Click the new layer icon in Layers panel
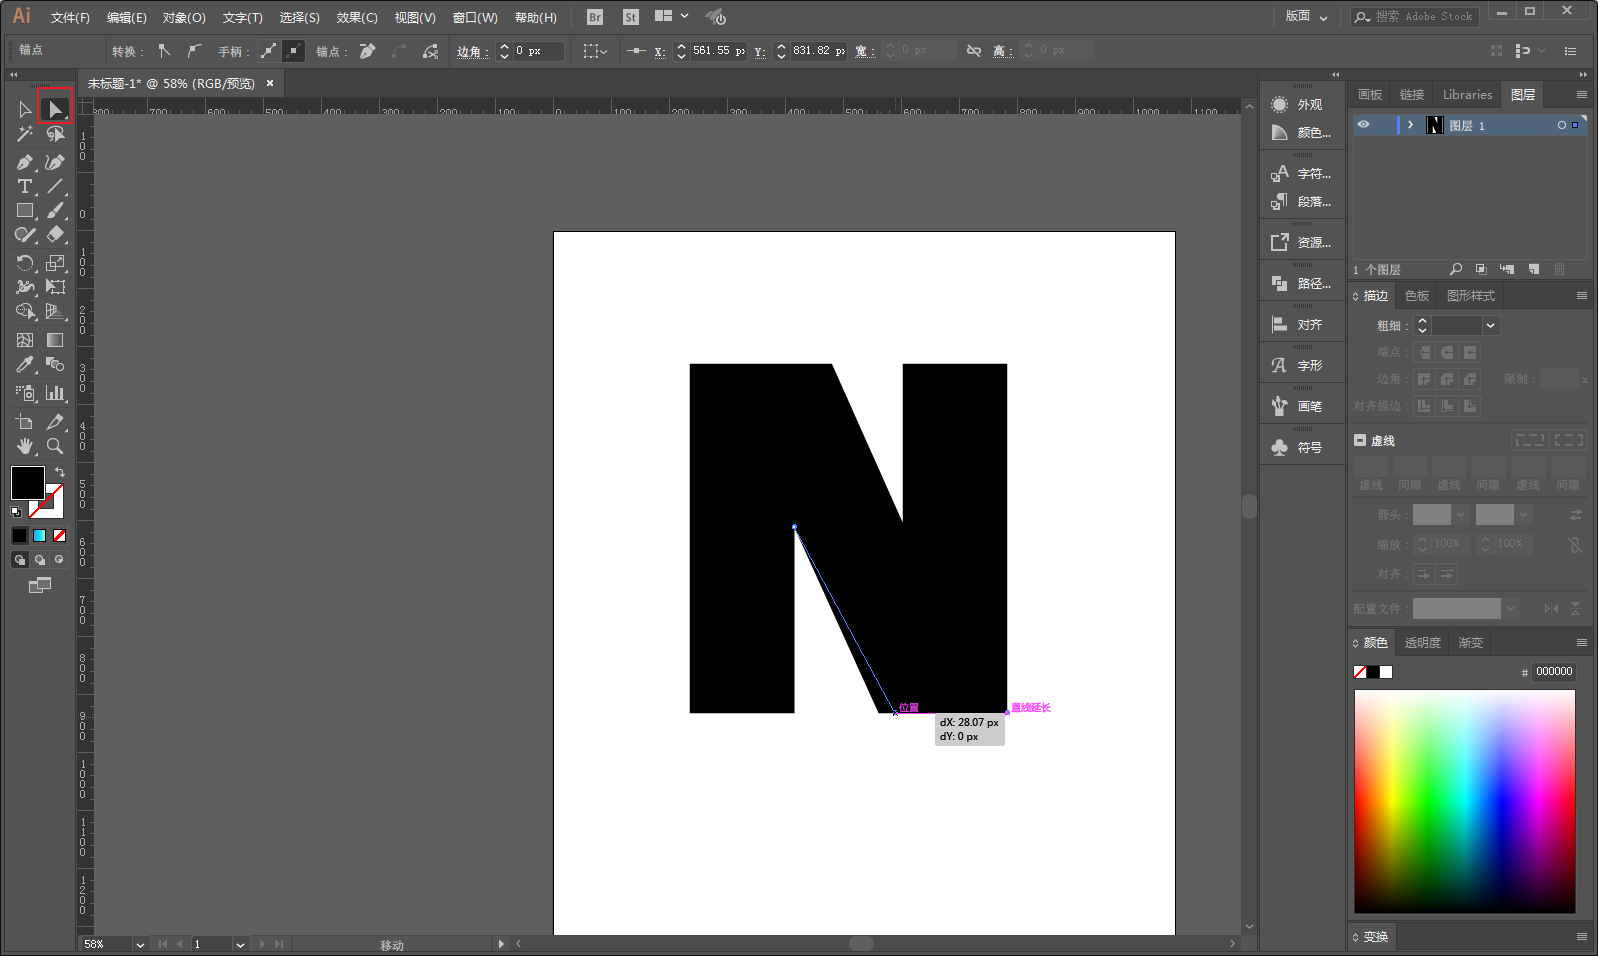 pyautogui.click(x=1534, y=269)
